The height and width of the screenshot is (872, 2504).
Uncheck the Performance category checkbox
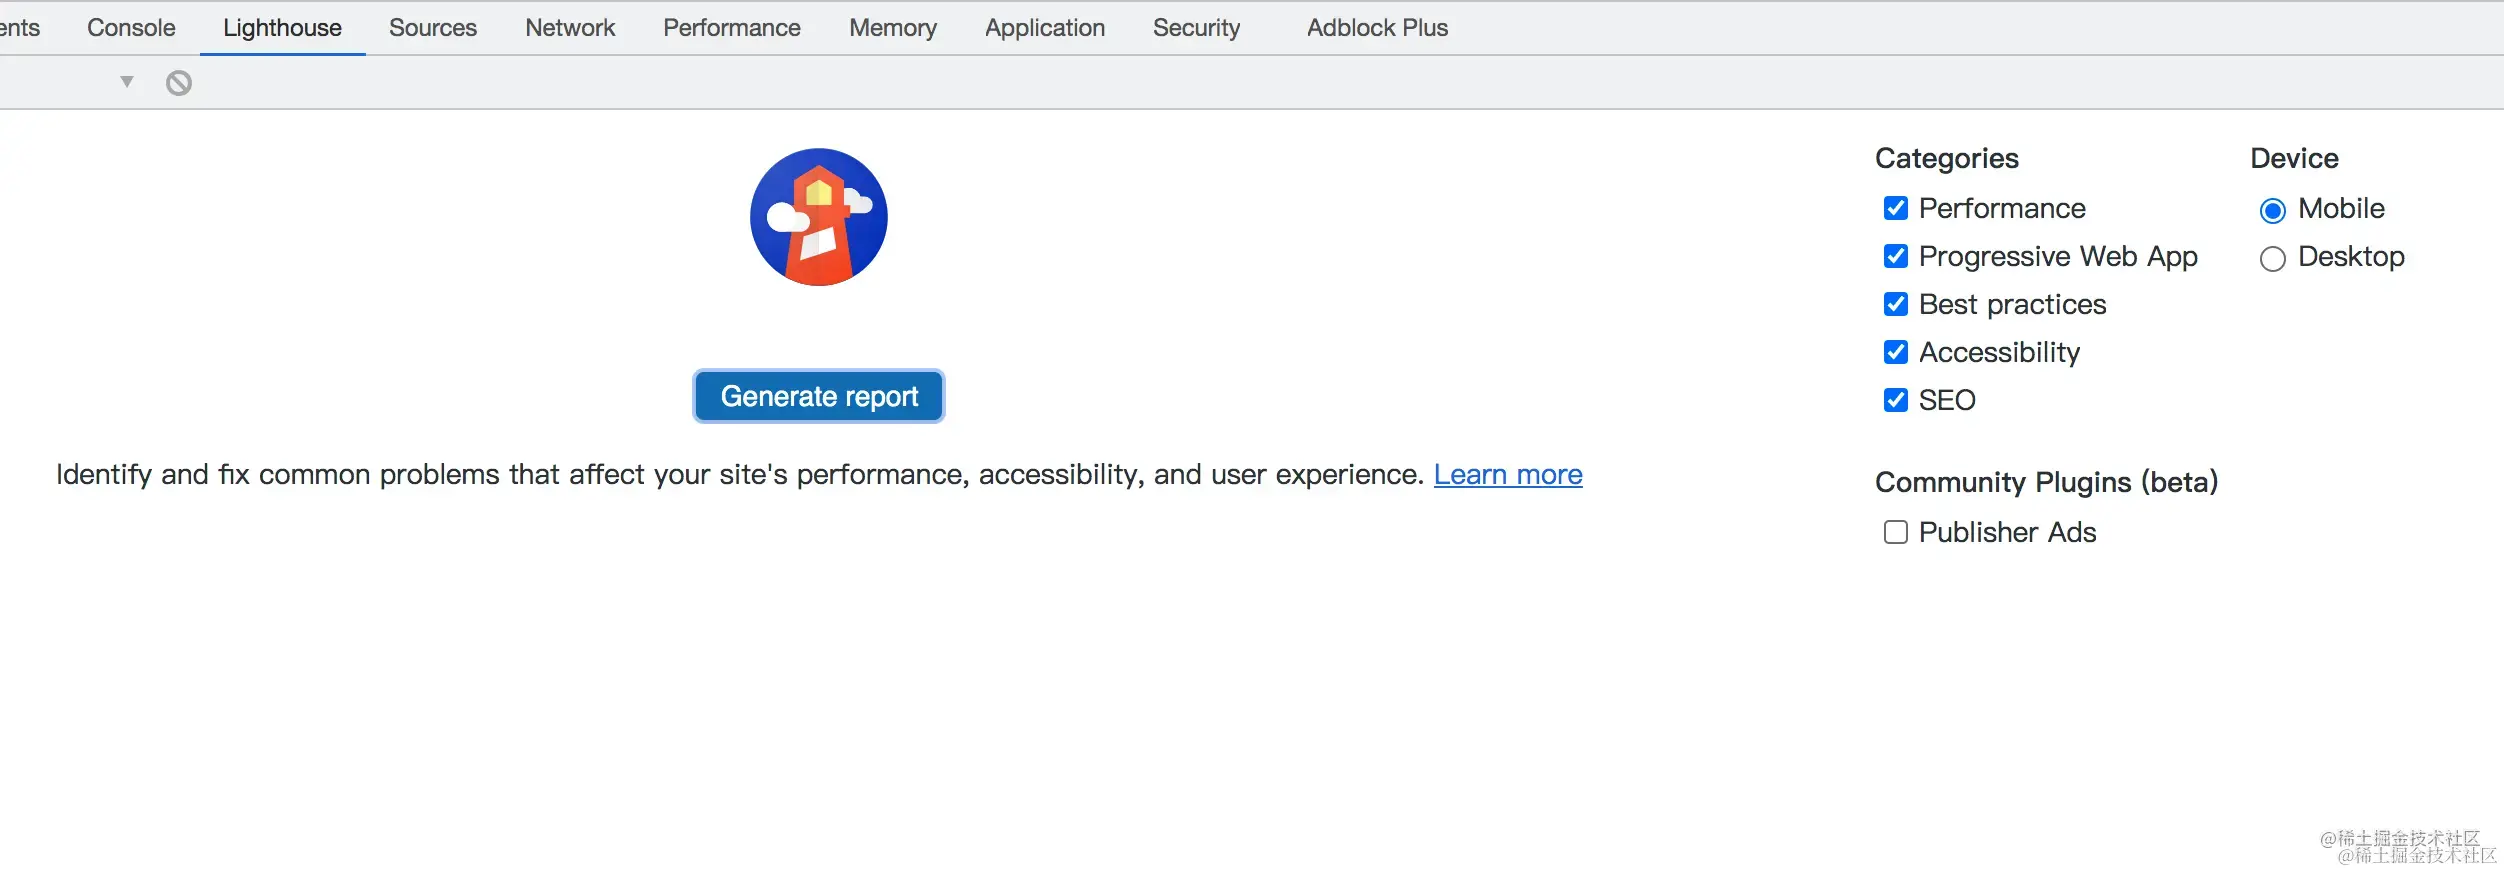[x=1895, y=208]
